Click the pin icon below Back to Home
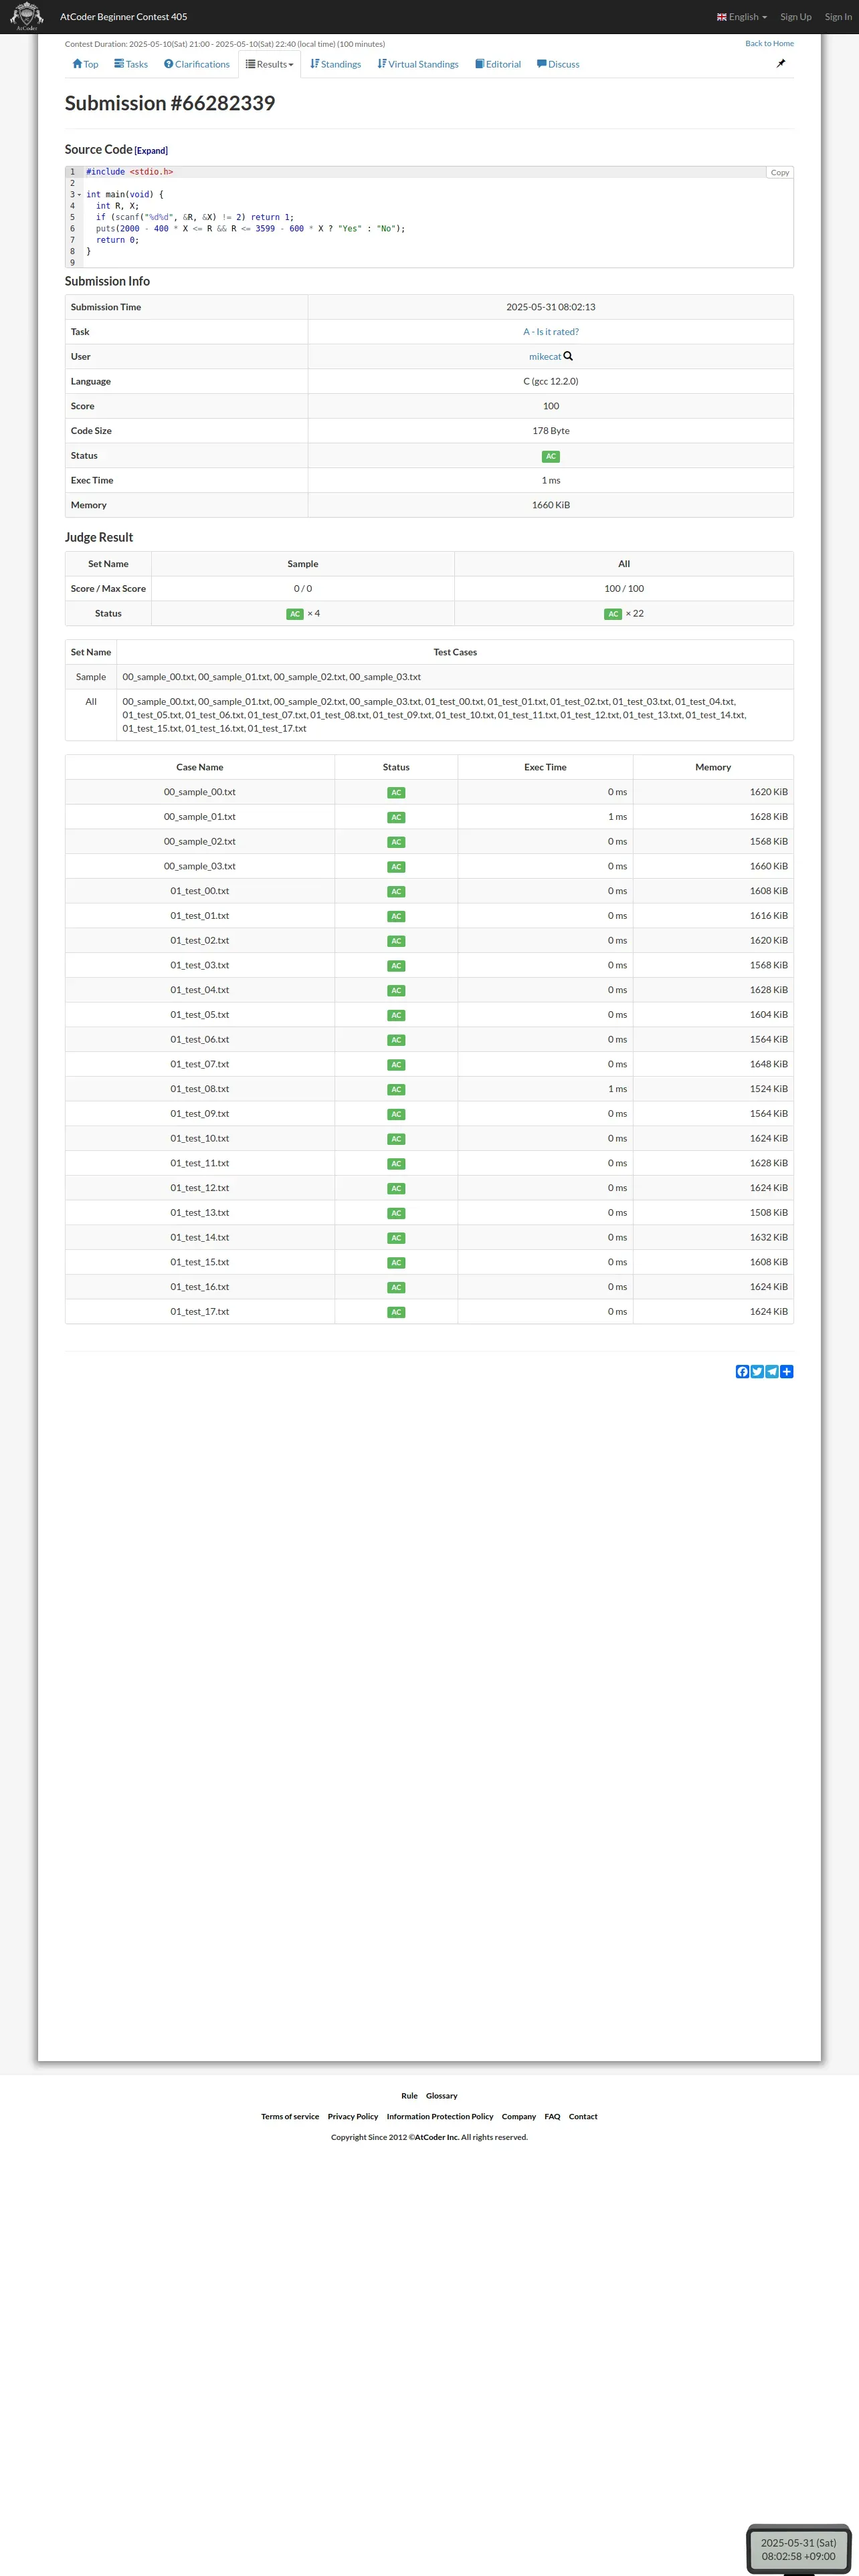This screenshot has height=2576, width=859. click(781, 63)
